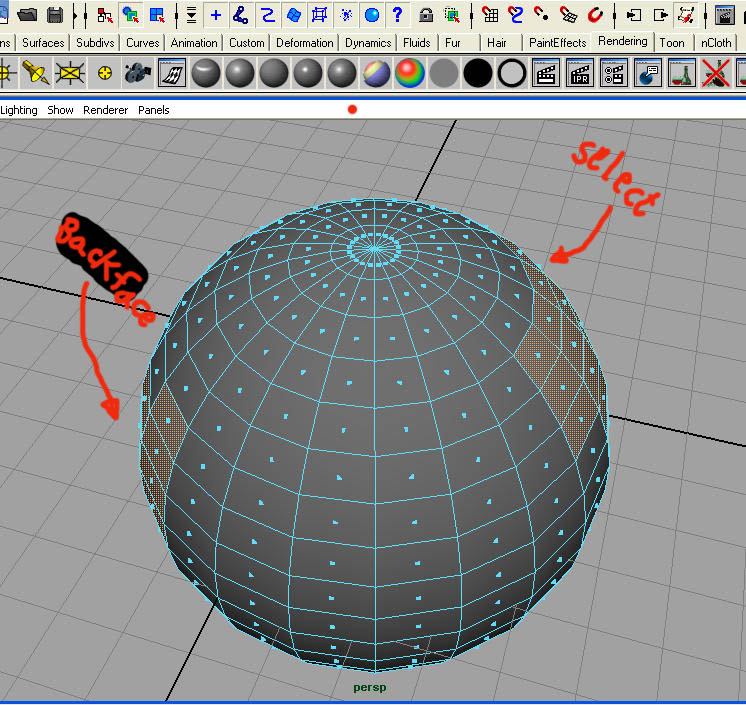Create a spot light from the shelf
Image resolution: width=746 pixels, height=705 pixels.
point(35,73)
